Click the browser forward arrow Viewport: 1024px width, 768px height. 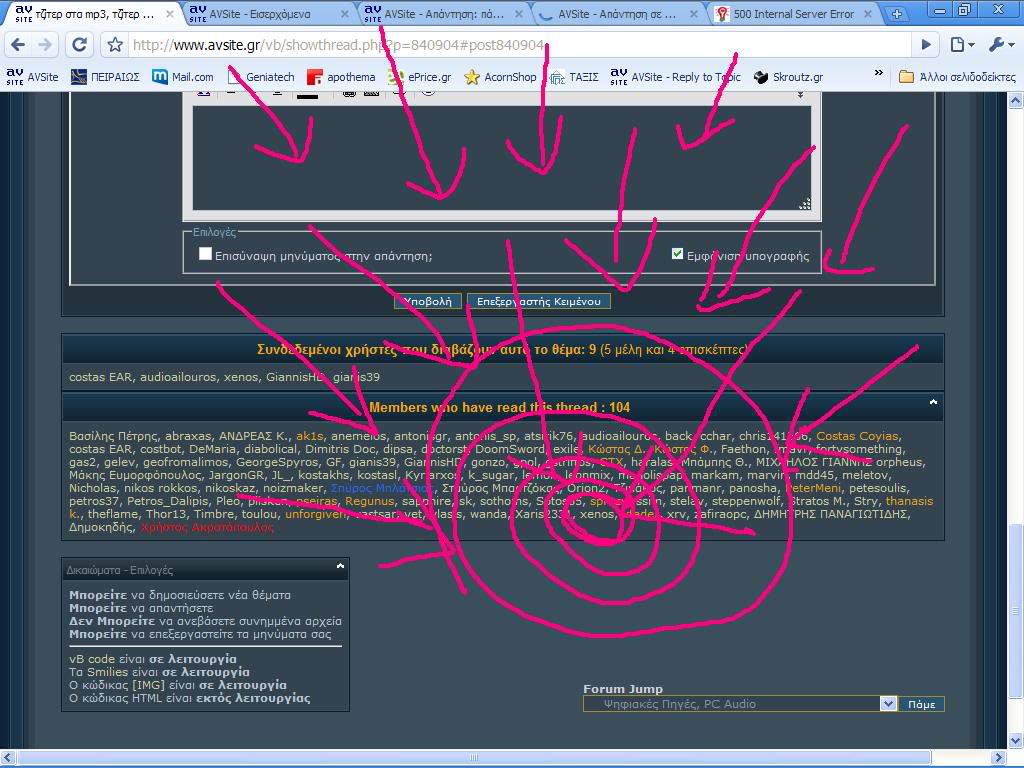coord(45,44)
